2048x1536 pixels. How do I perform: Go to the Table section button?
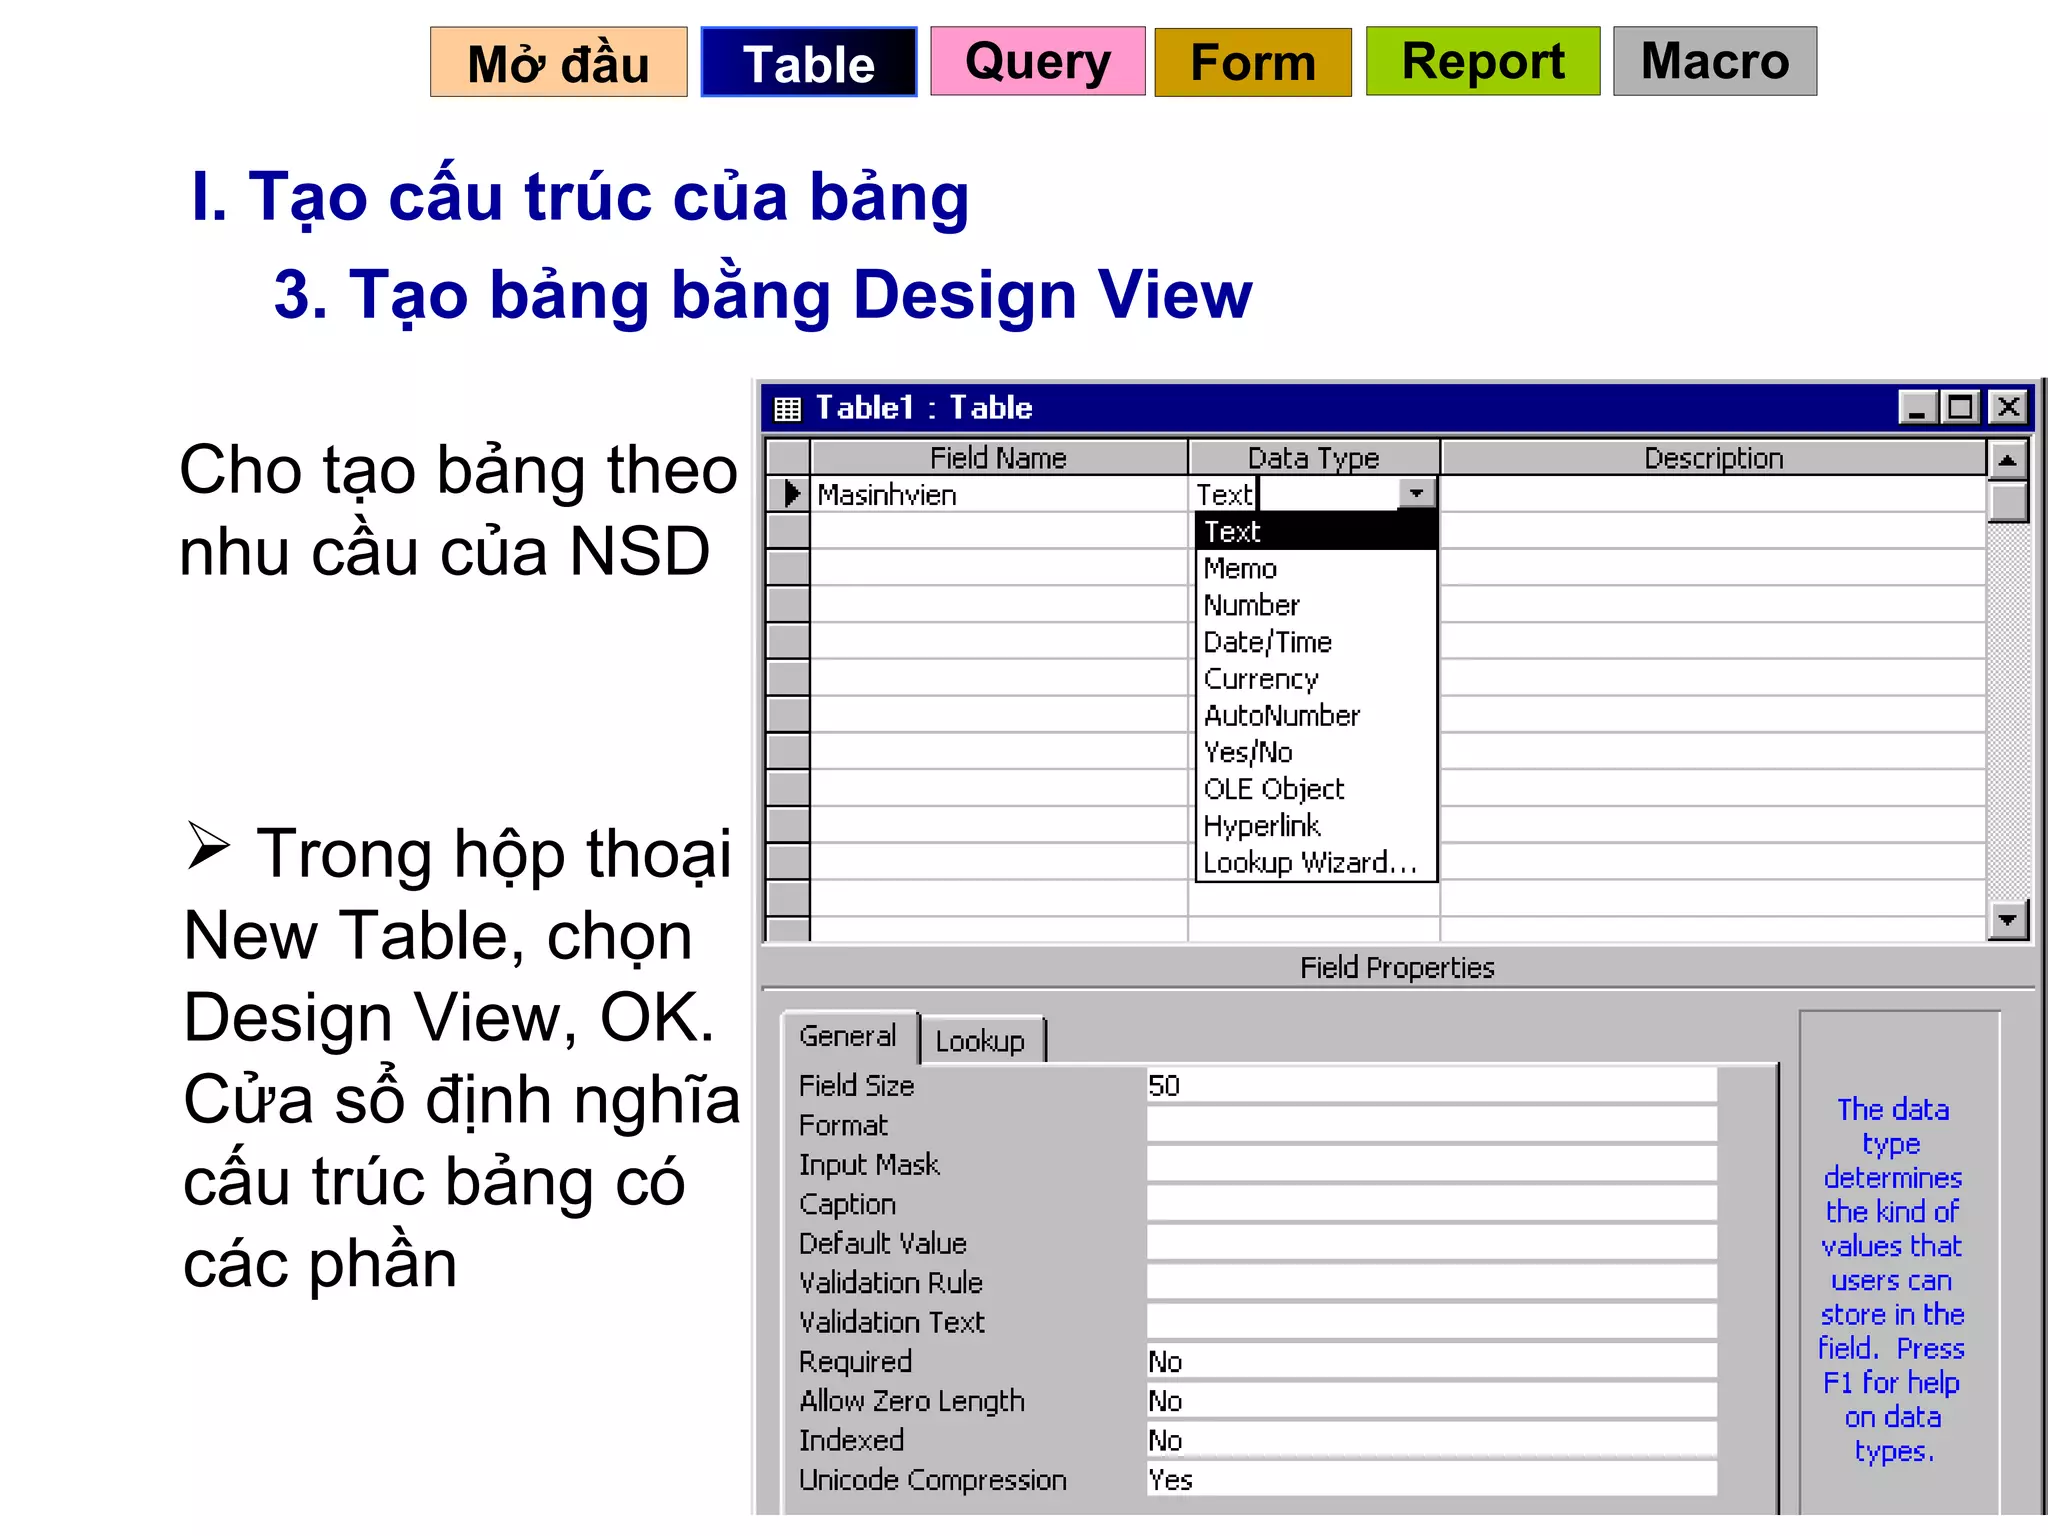tap(808, 62)
